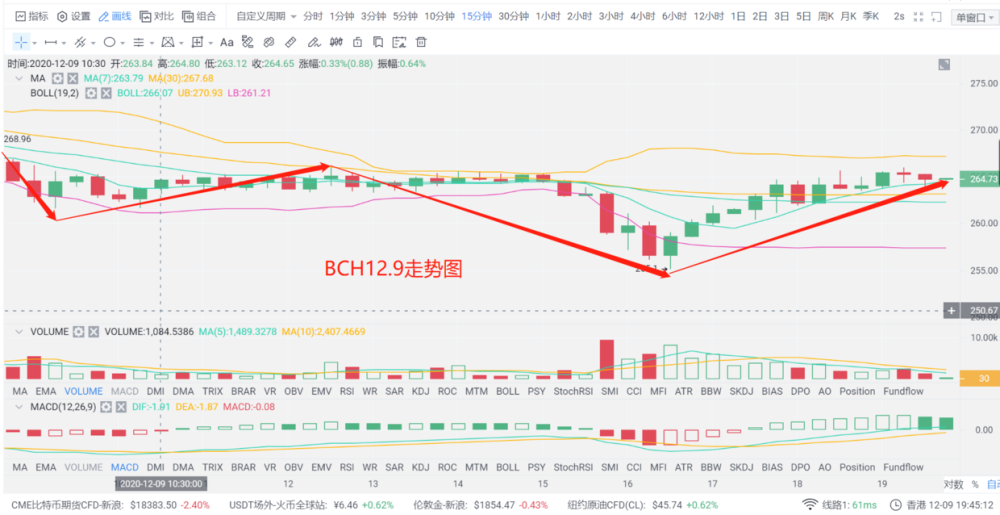Click the candlestick pattern icon in drawing toolbar
Viewport: 1000px width, 515px height.
coord(336,43)
